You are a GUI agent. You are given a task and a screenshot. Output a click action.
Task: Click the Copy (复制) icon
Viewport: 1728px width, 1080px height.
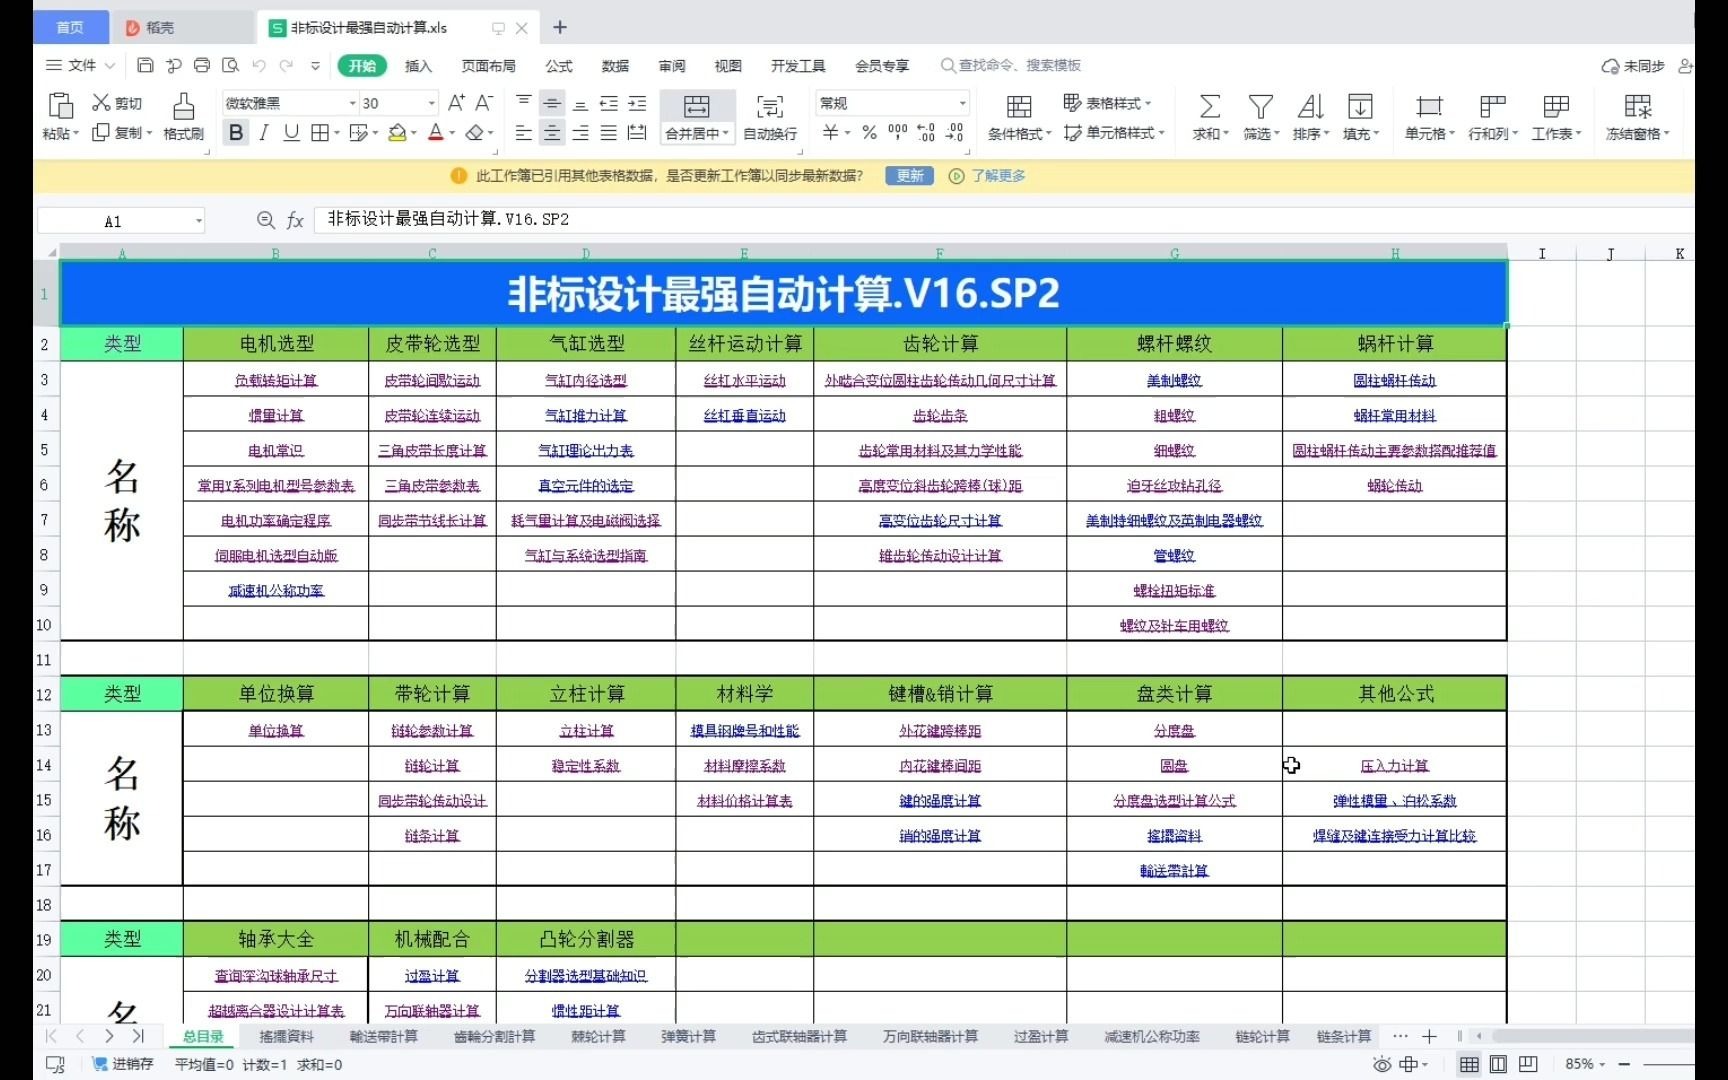click(x=101, y=132)
